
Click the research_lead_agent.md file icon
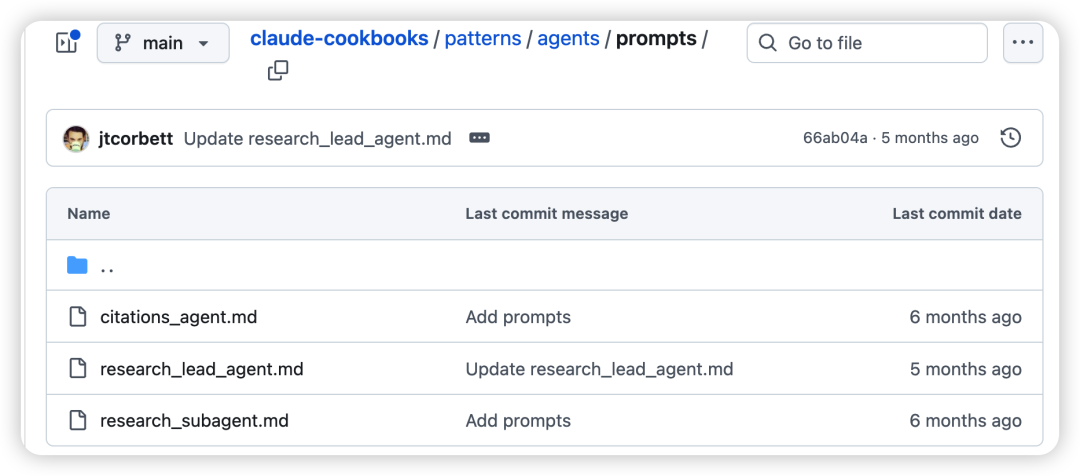[x=77, y=369]
